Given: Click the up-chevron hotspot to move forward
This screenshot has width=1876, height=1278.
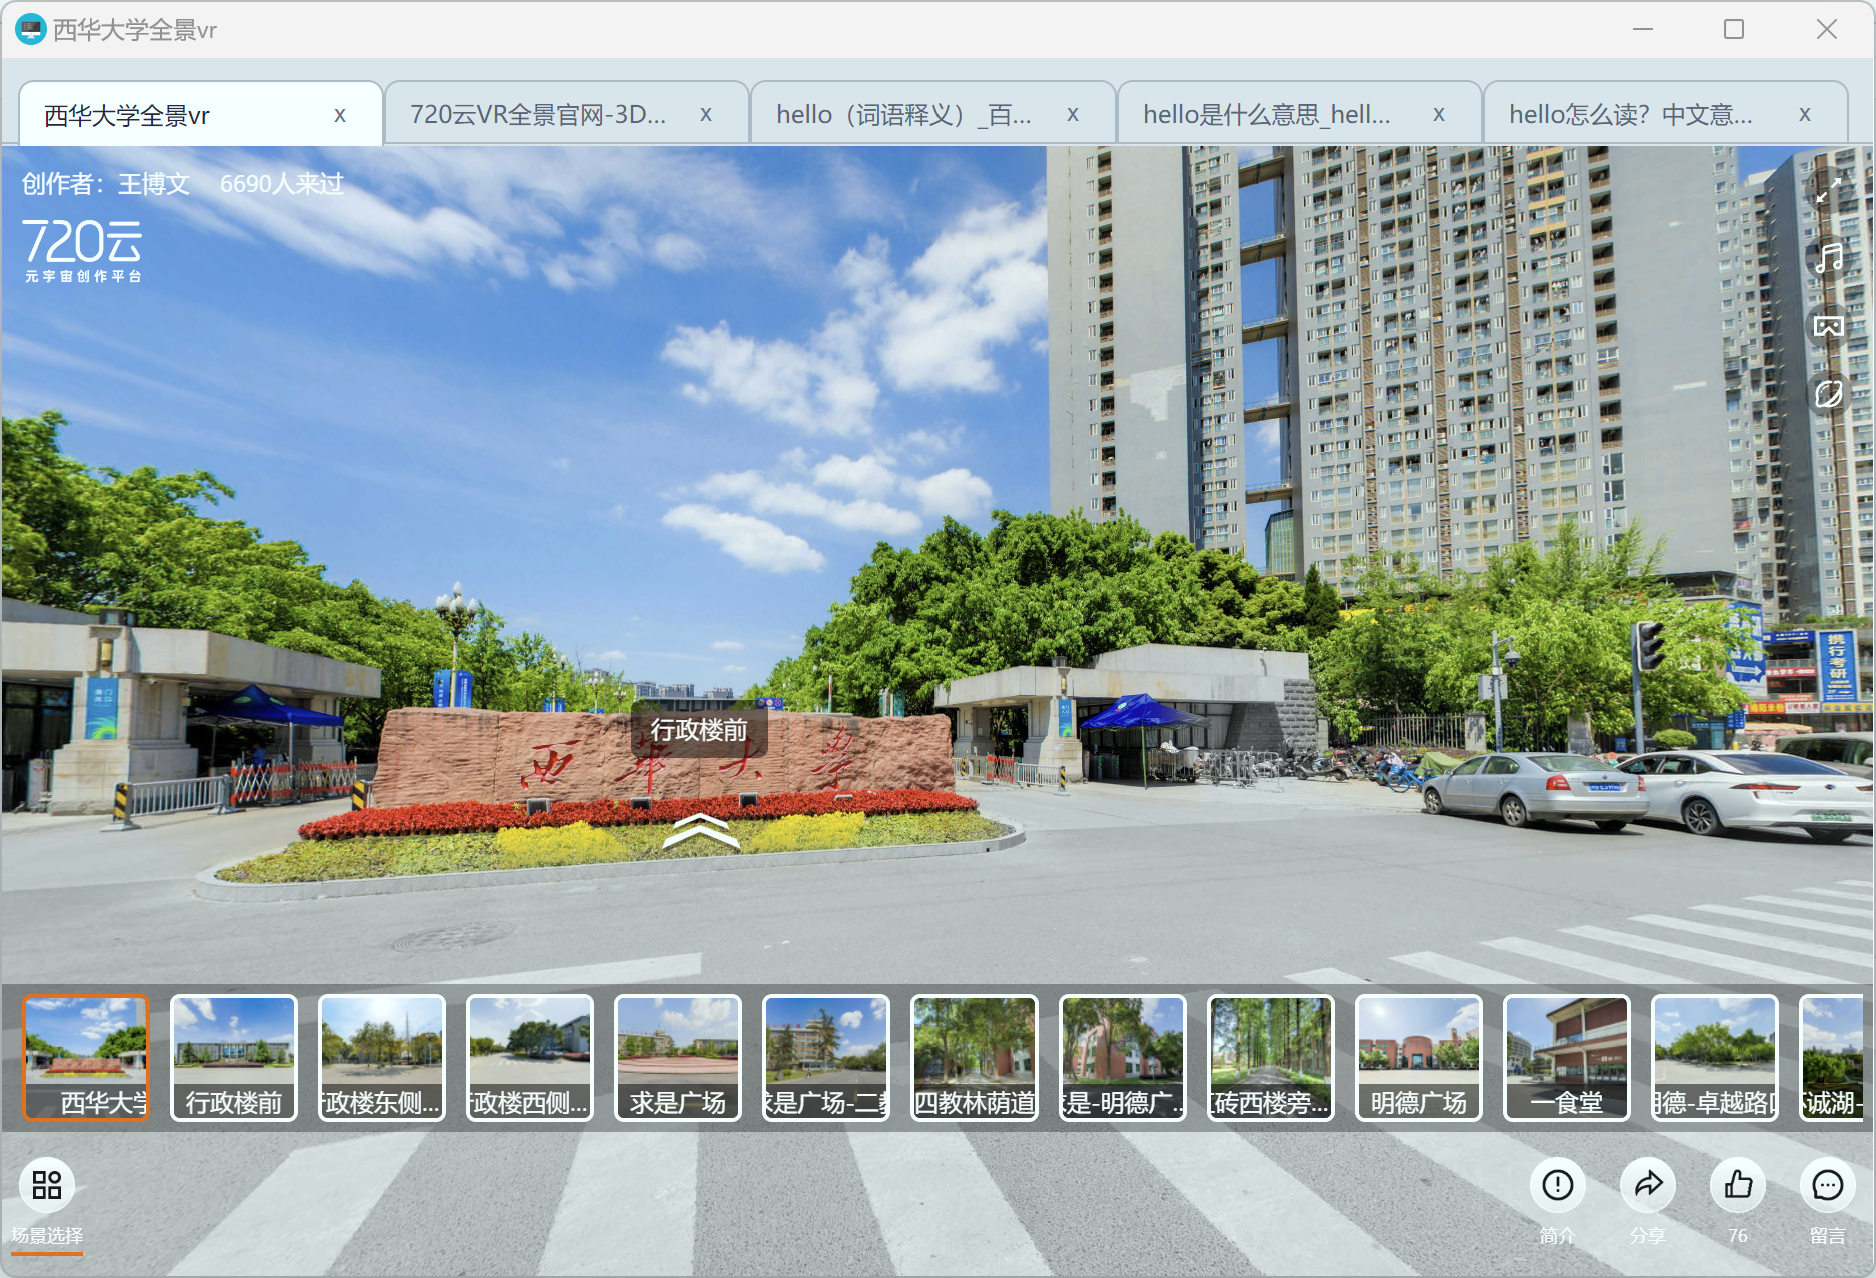Looking at the screenshot, I should point(701,832).
